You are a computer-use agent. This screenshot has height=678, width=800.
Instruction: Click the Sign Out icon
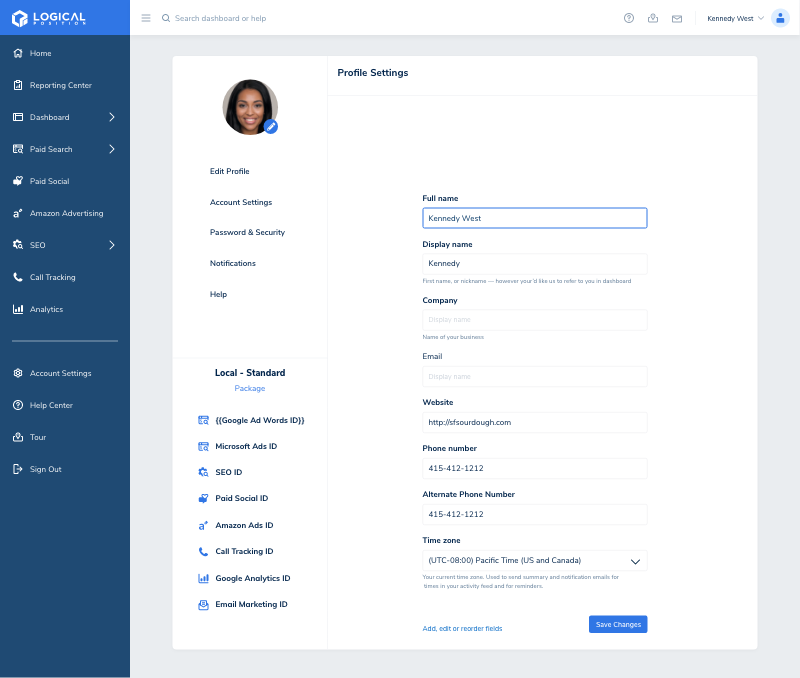(18, 469)
